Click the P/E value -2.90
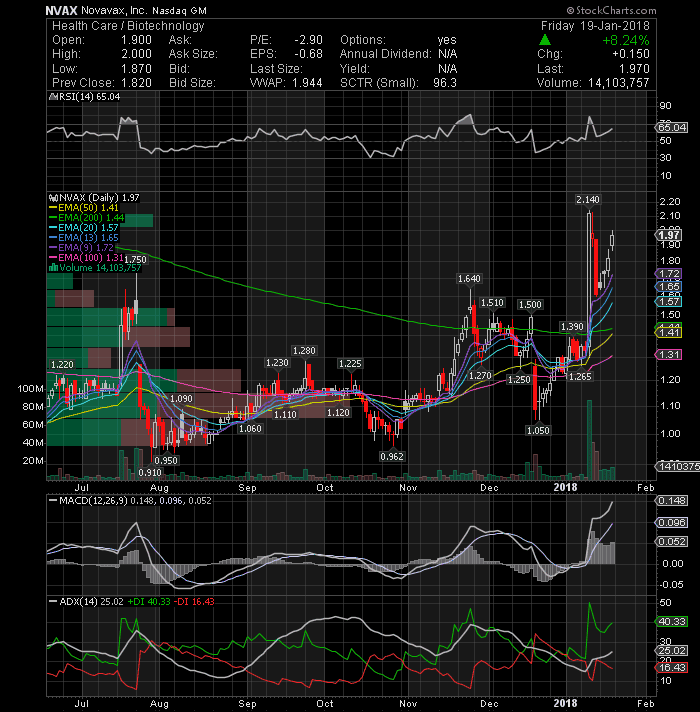This screenshot has height=712, width=700. pyautogui.click(x=308, y=40)
